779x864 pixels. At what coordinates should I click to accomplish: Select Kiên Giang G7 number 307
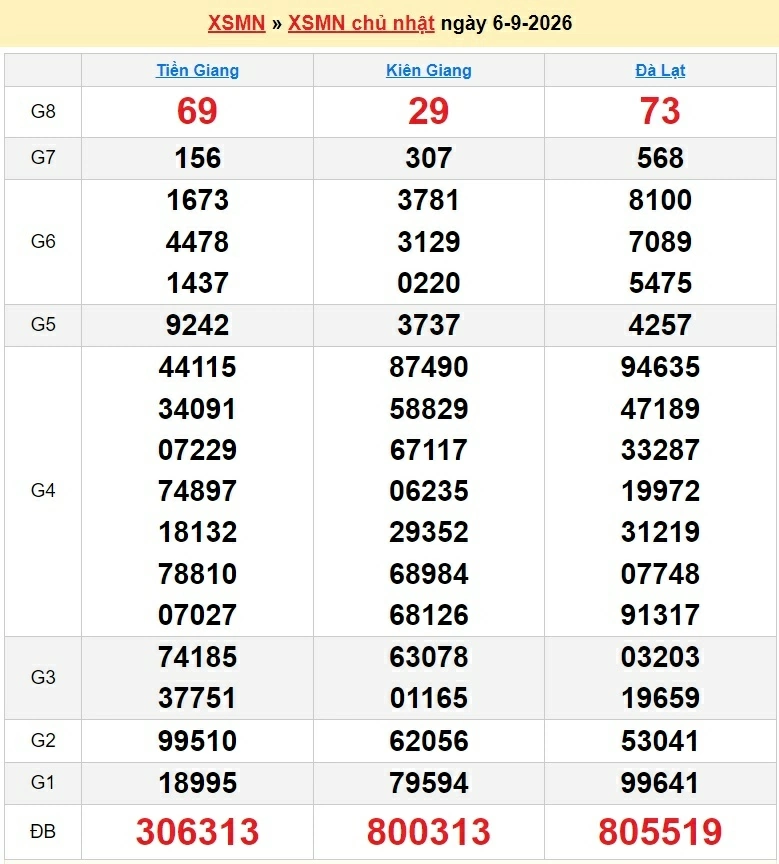(429, 158)
